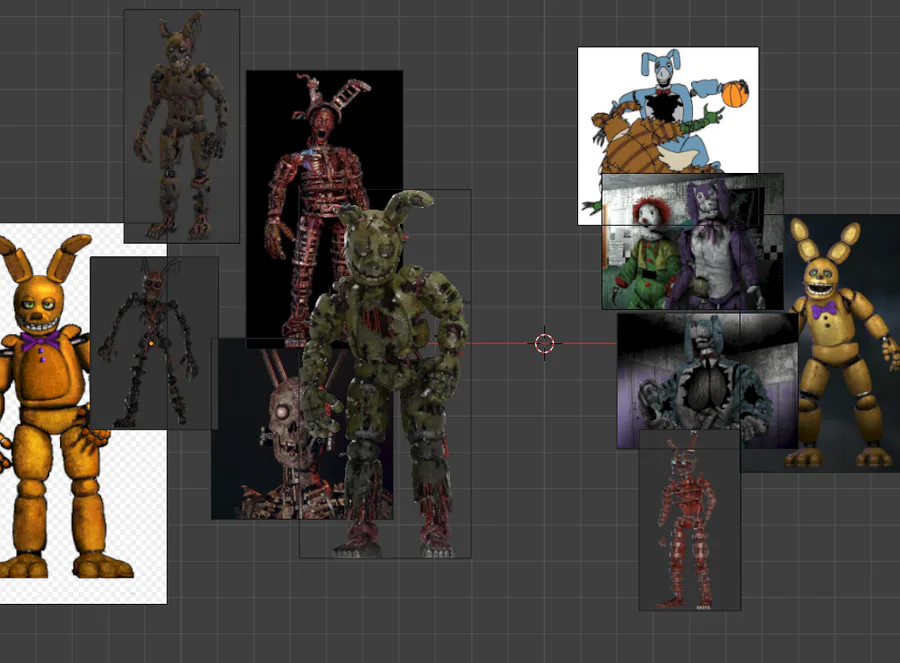
Task: Click the 3D cursor crosshair in the viewport
Action: (x=544, y=343)
